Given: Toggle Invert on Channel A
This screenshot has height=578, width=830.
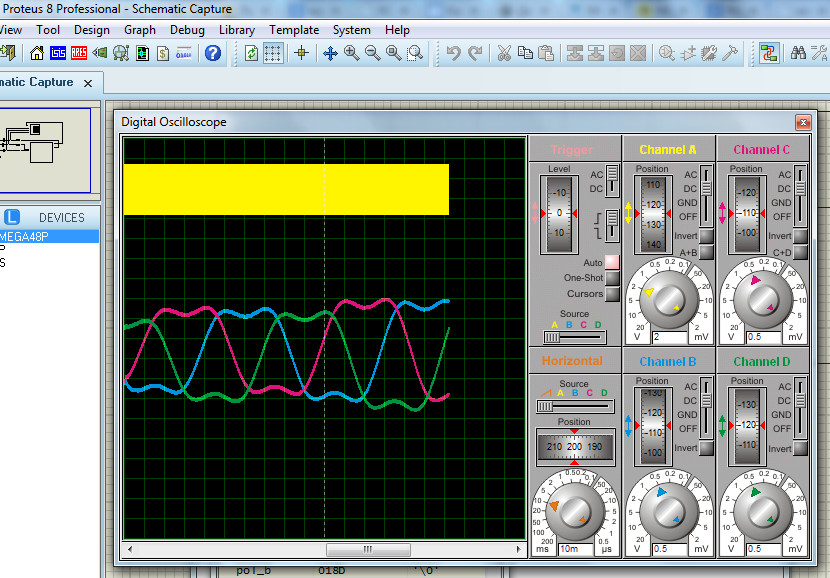Looking at the screenshot, I should (705, 236).
